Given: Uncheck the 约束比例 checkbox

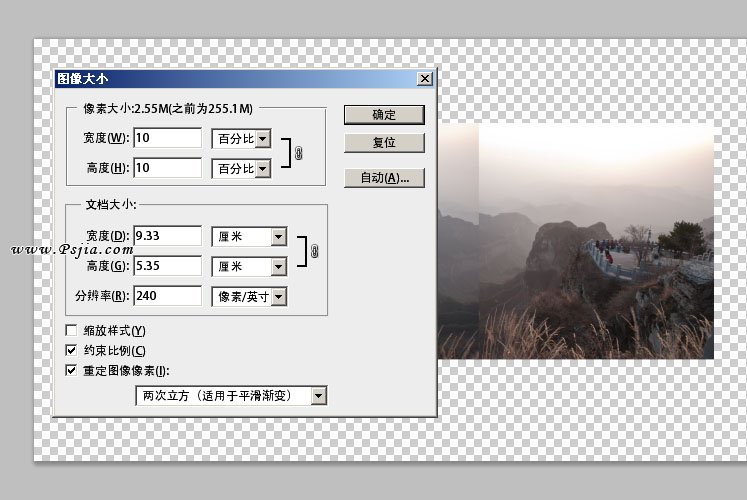Looking at the screenshot, I should [x=71, y=350].
